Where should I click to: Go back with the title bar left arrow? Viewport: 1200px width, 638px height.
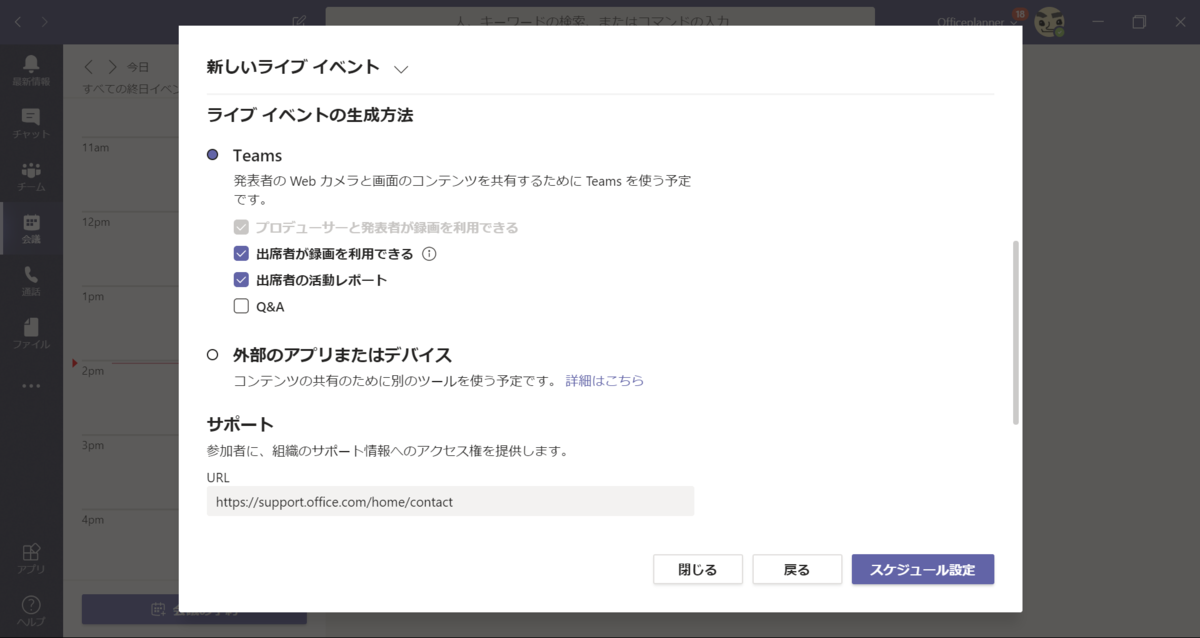point(18,21)
